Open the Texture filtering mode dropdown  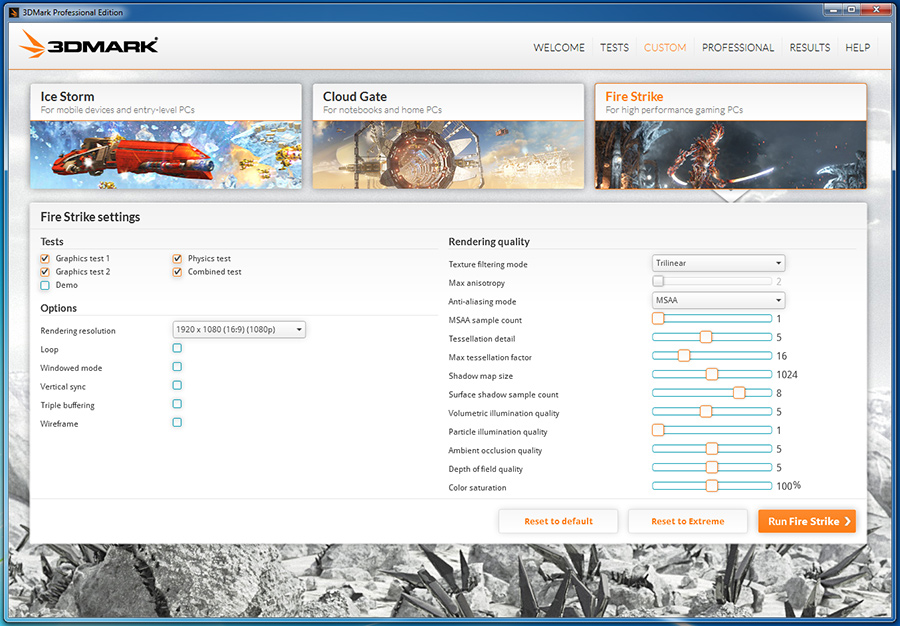click(x=718, y=263)
